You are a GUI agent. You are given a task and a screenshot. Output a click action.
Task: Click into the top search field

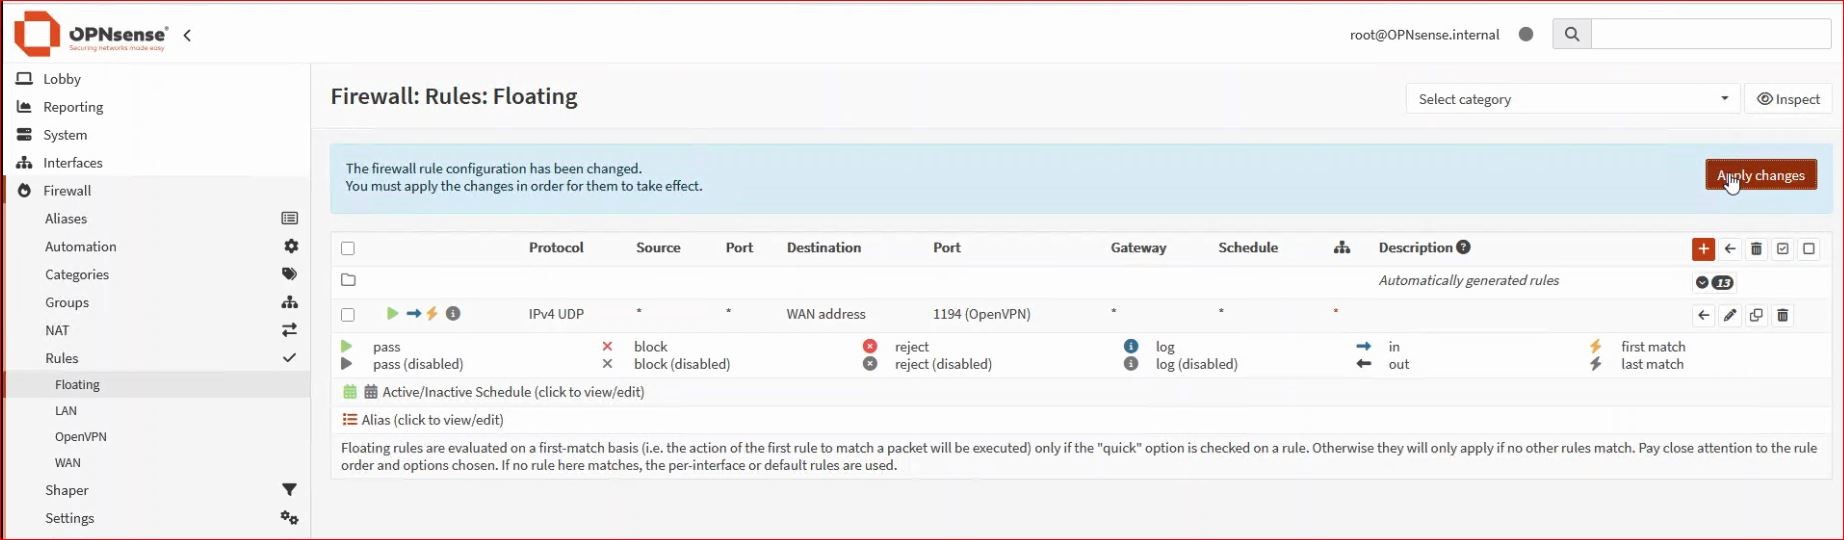(x=1710, y=34)
